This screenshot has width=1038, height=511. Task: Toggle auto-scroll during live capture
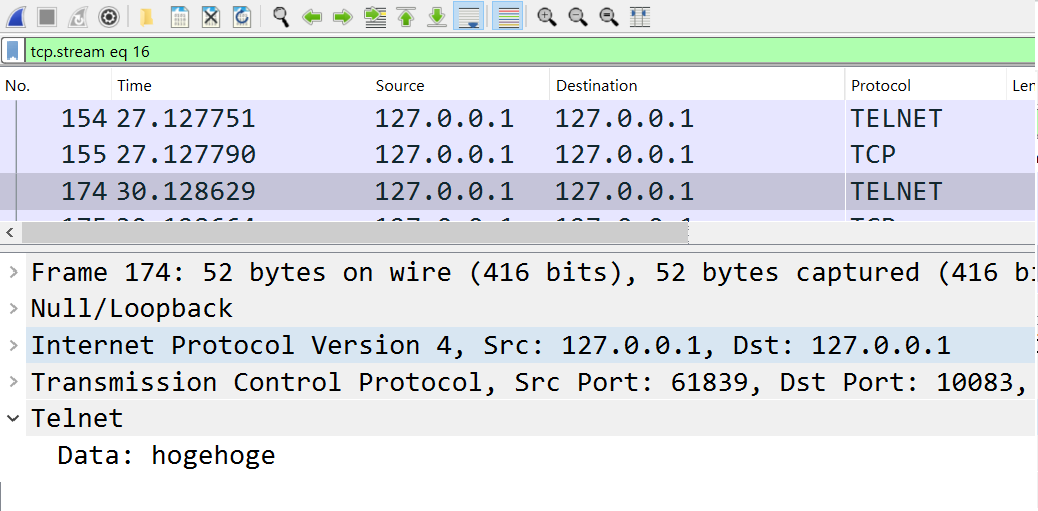(x=468, y=17)
